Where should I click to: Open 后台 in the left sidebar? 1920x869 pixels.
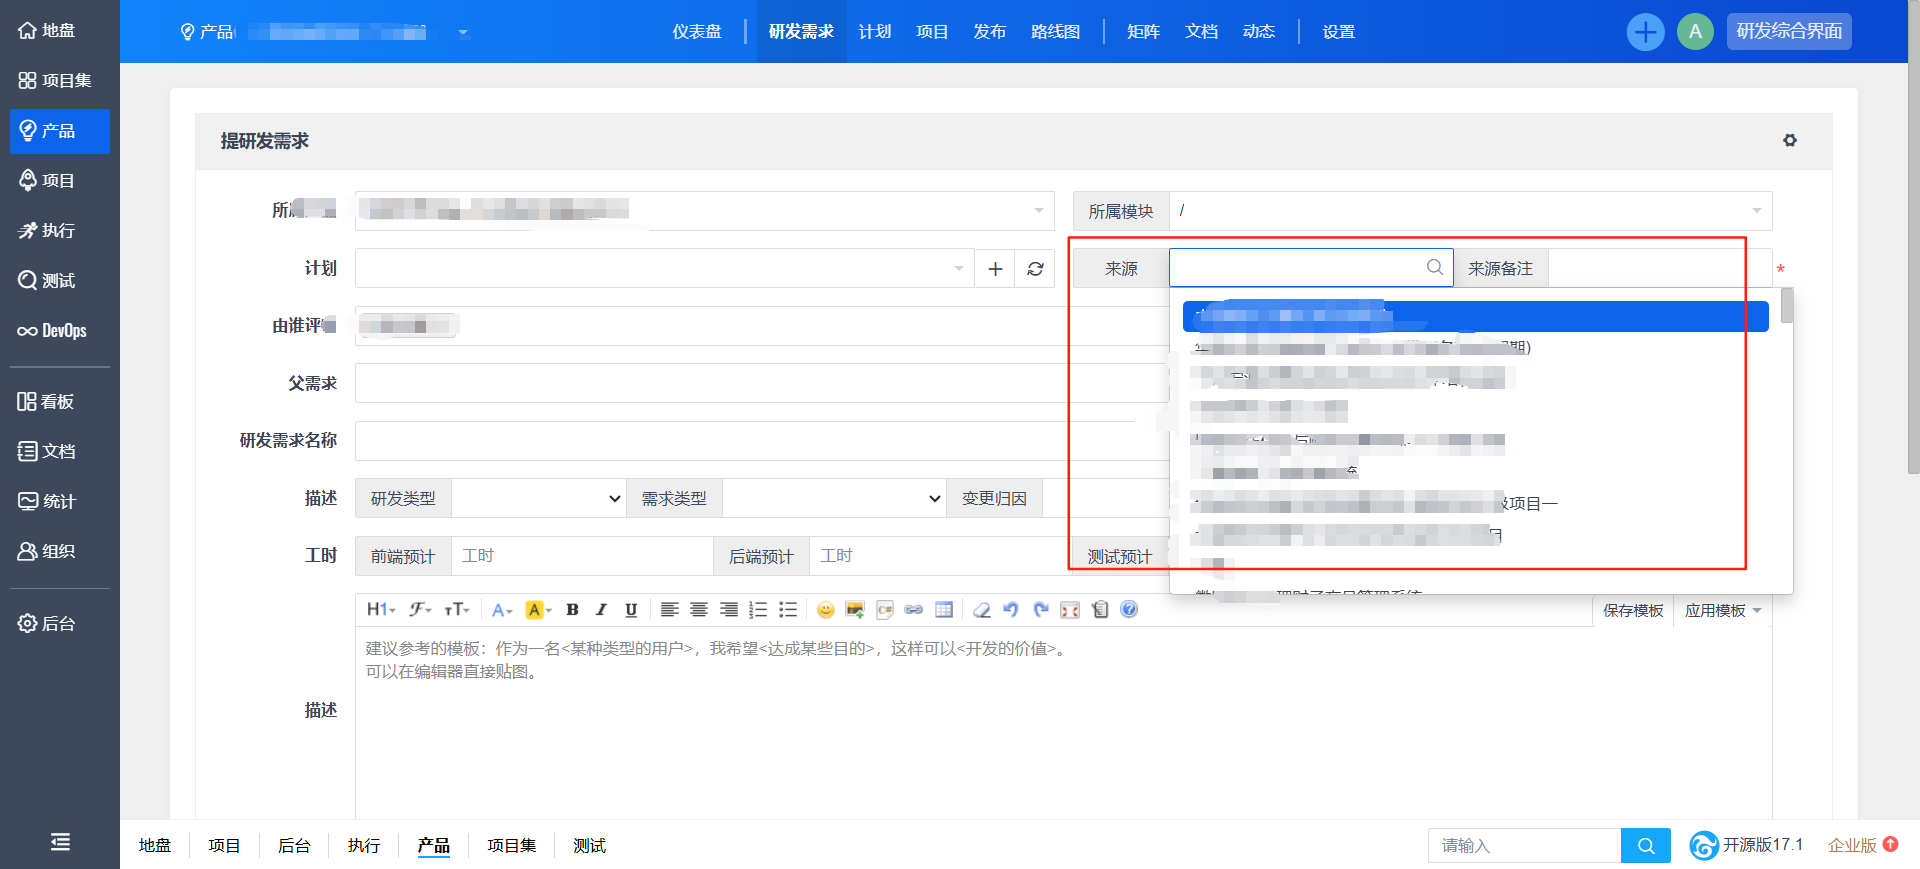[x=47, y=624]
